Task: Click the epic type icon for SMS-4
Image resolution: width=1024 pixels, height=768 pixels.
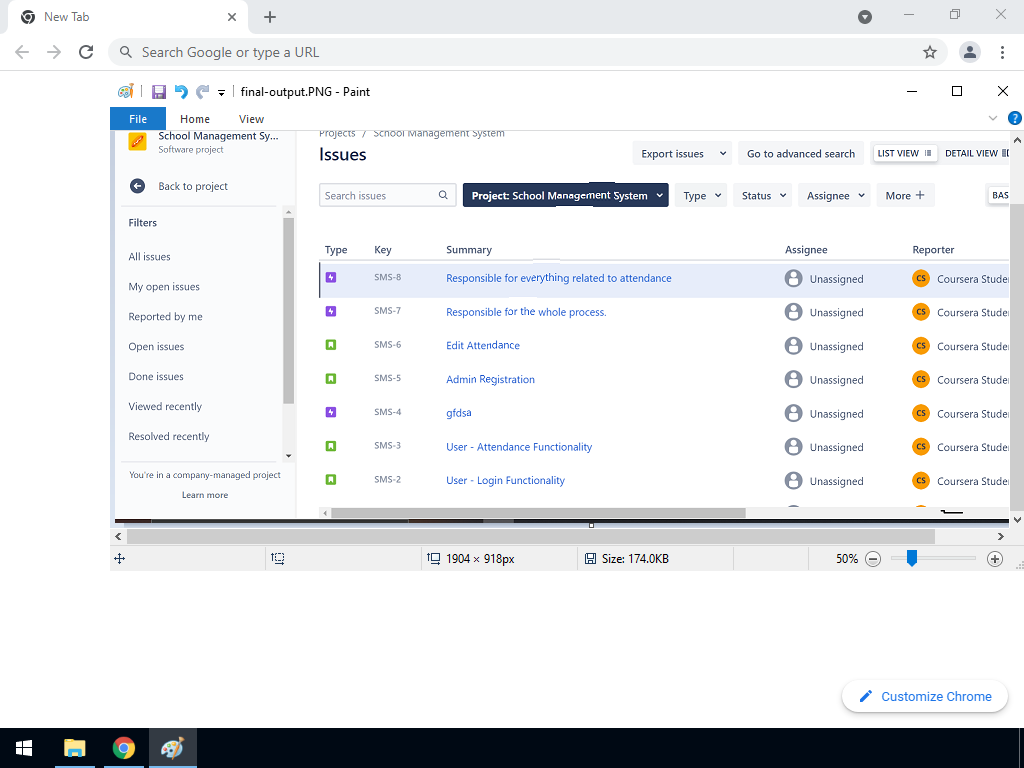Action: coord(331,412)
